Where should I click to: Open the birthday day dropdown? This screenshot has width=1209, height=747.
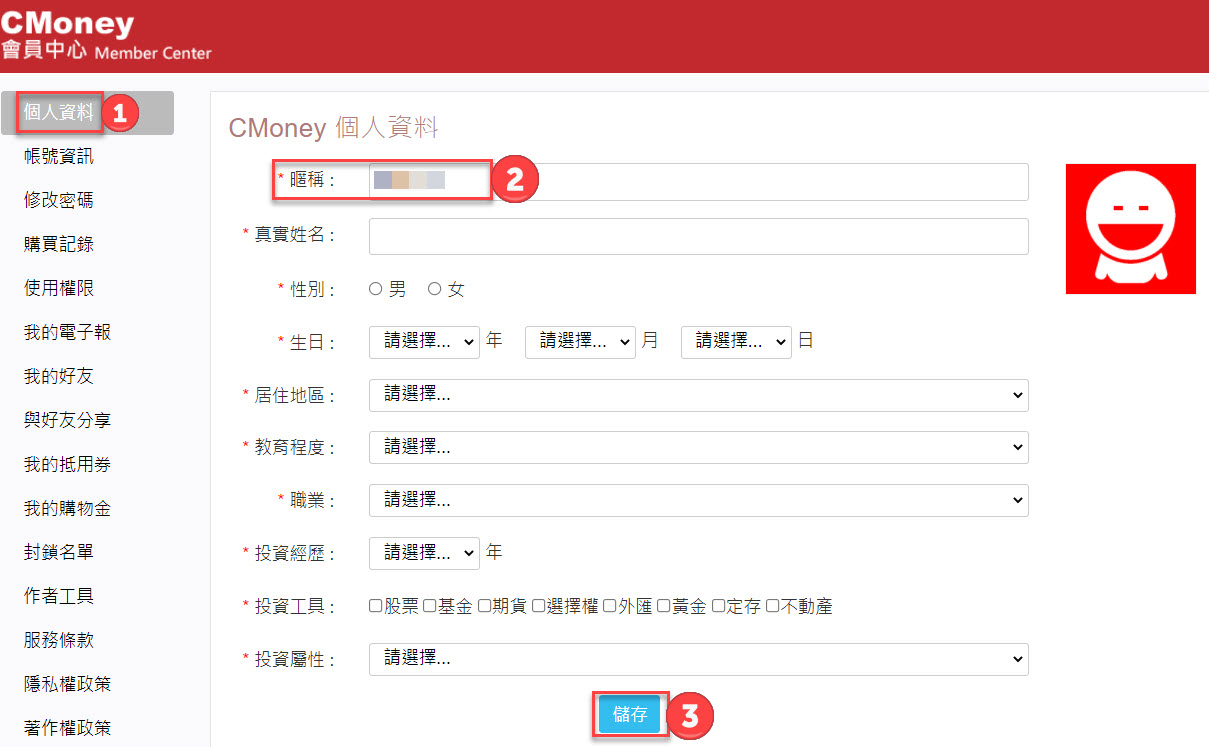click(736, 341)
